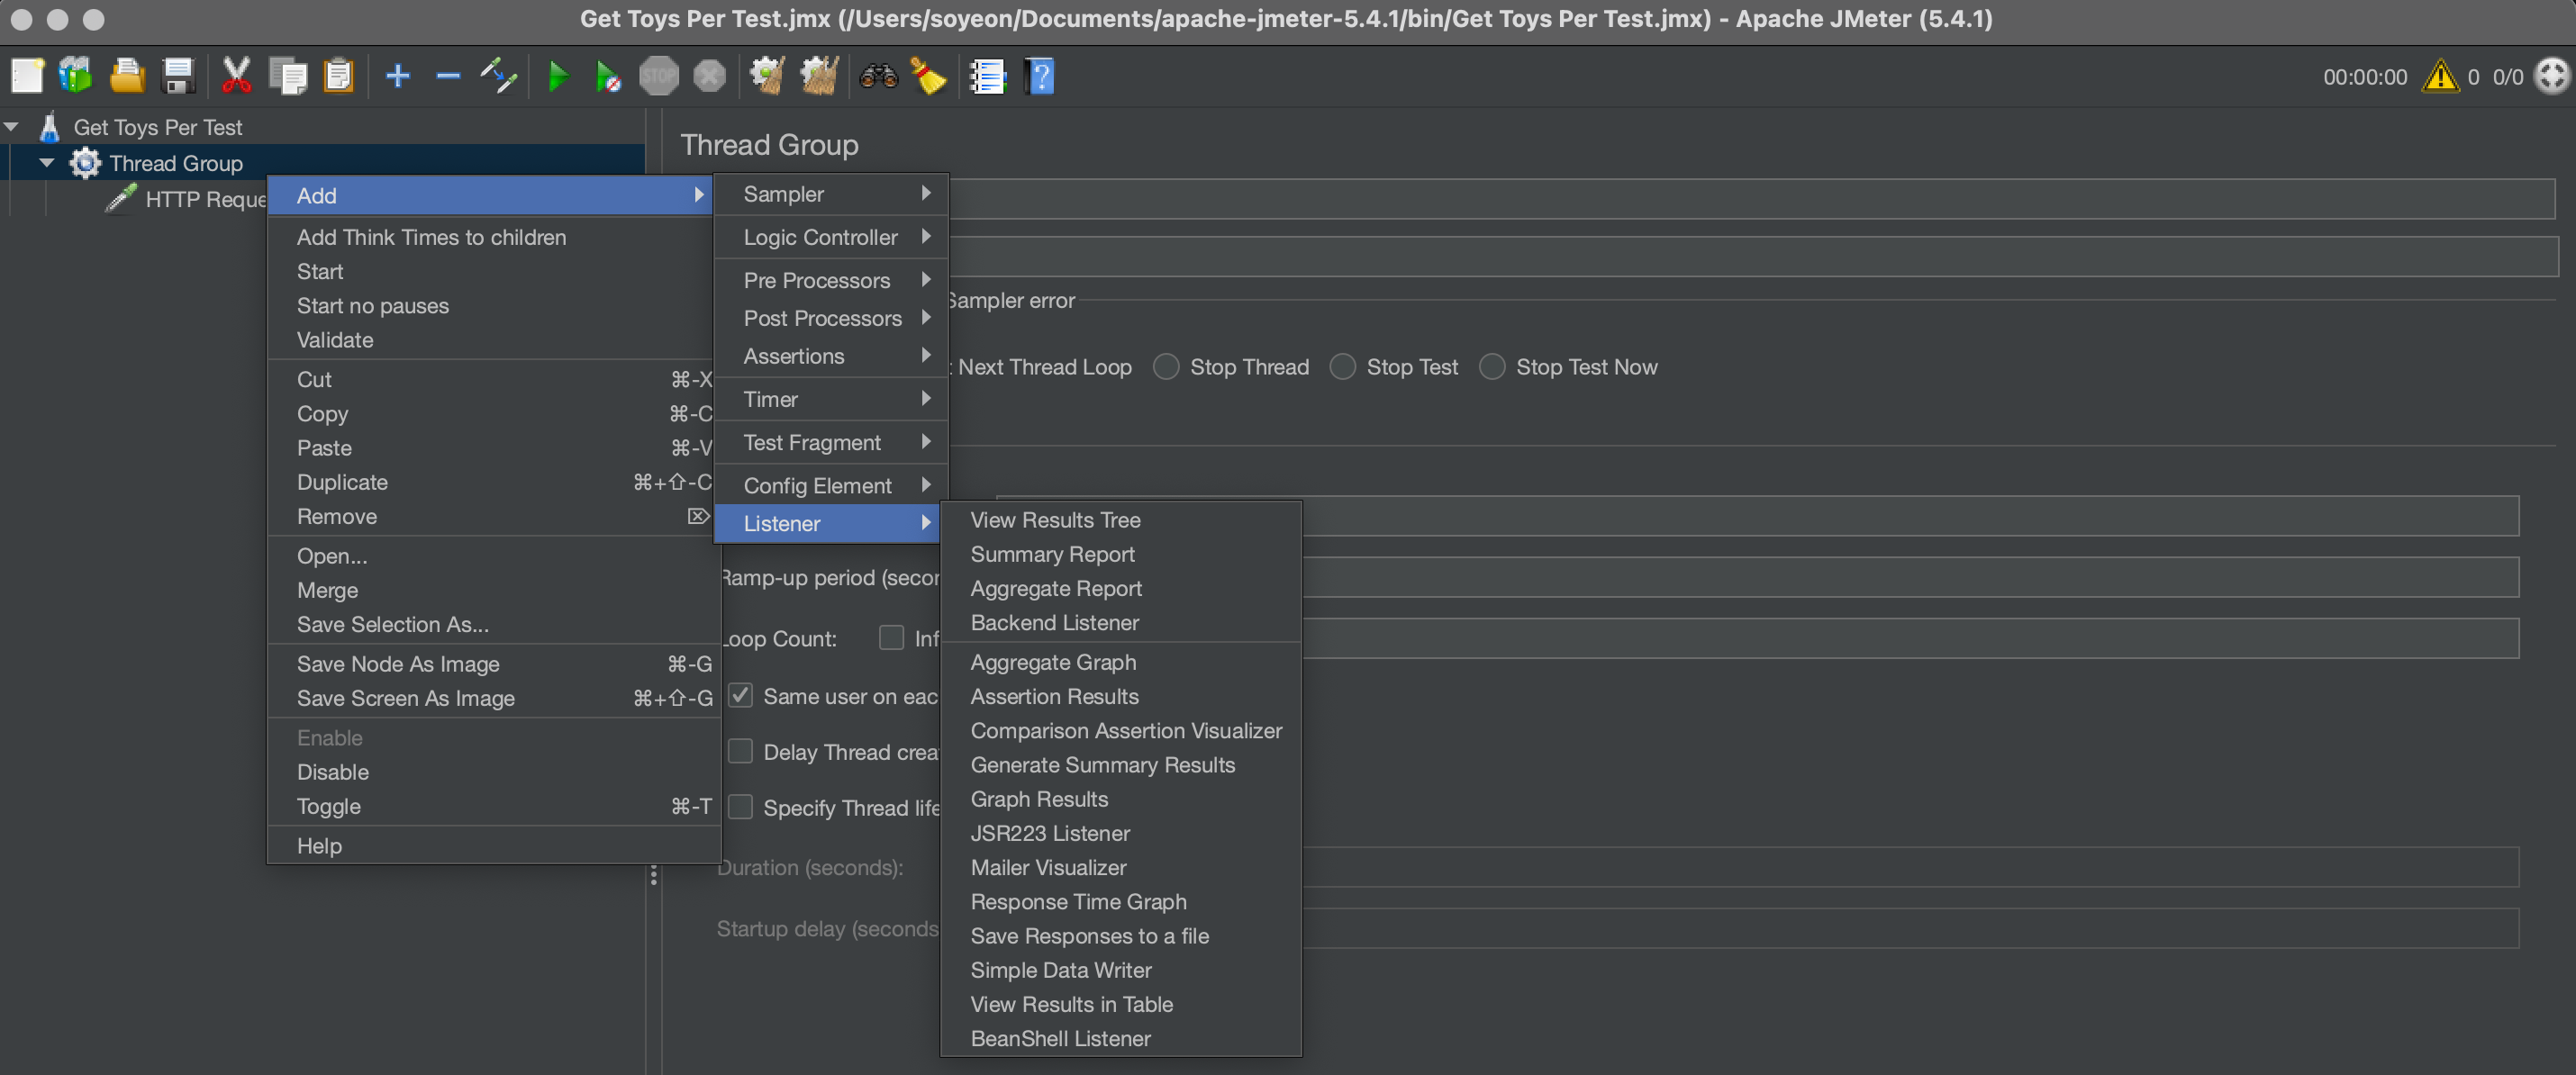Viewport: 2576px width, 1075px height.
Task: Collapse the Thread Group tree node
Action: point(47,162)
